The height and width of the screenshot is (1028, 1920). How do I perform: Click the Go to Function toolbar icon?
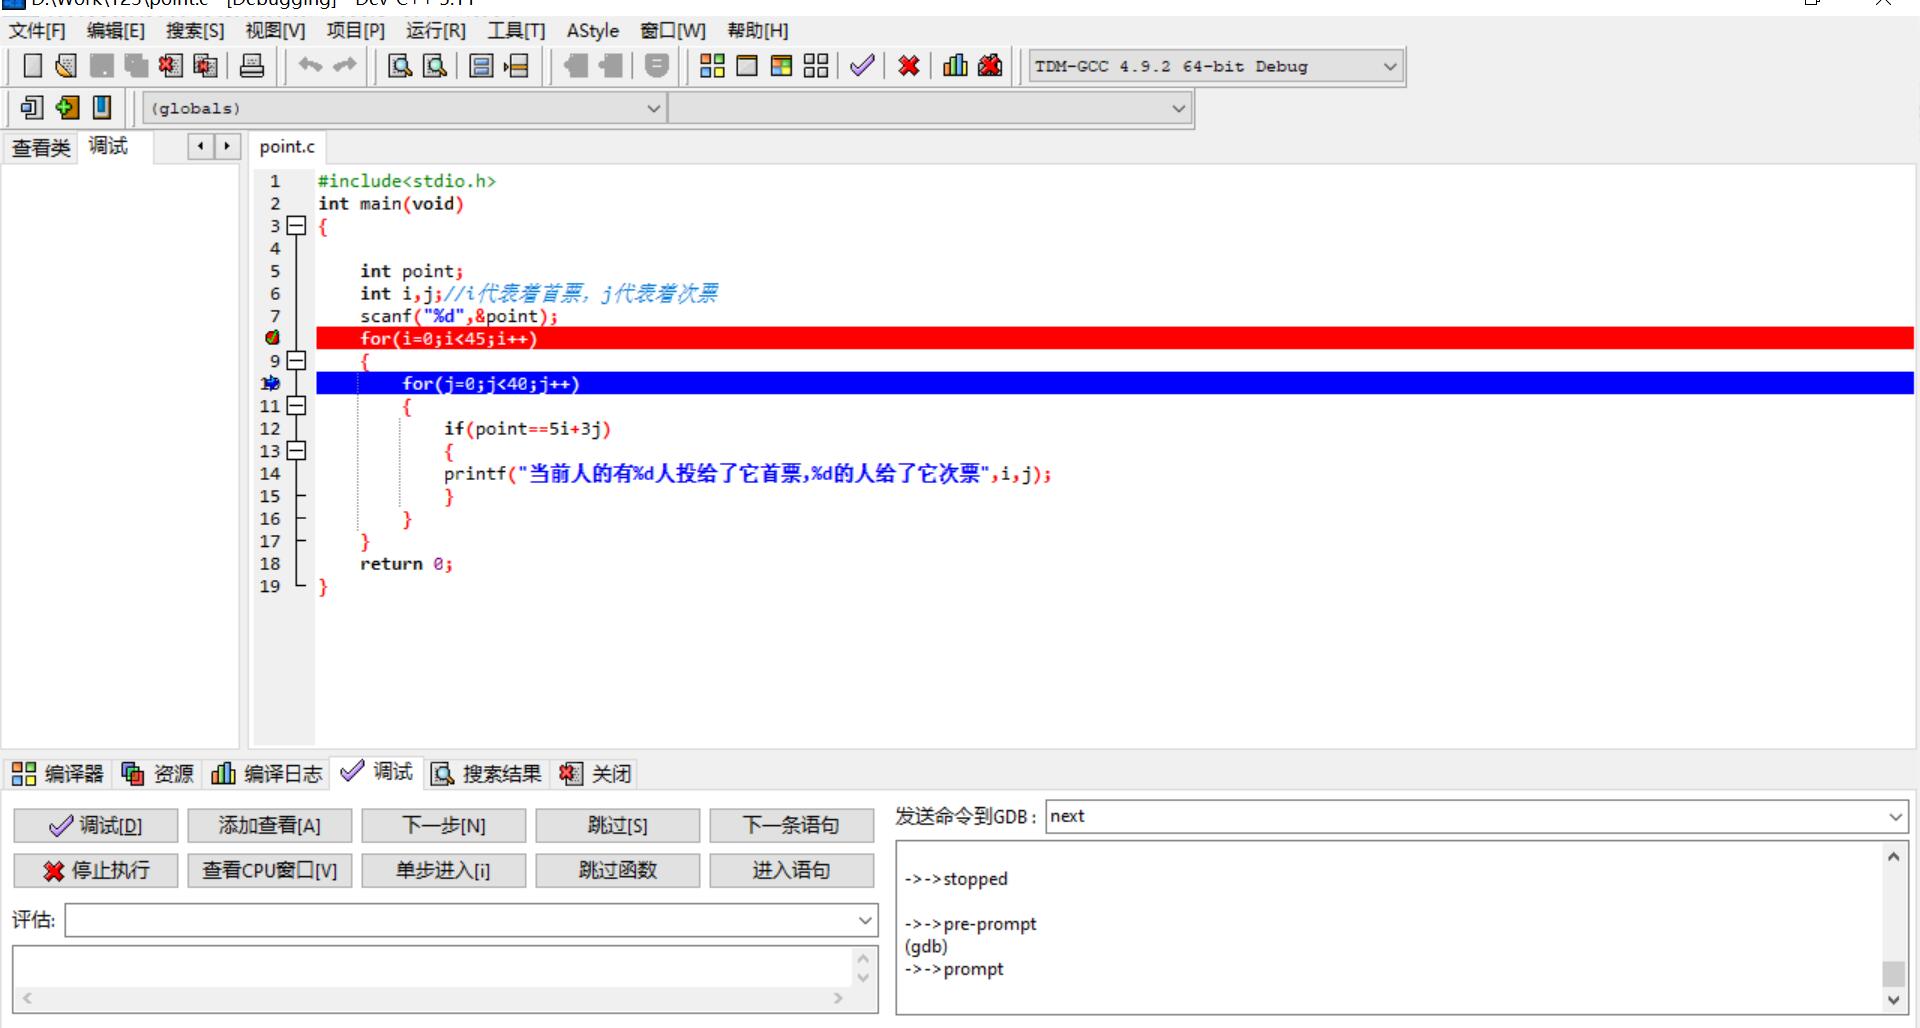pyautogui.click(x=481, y=66)
